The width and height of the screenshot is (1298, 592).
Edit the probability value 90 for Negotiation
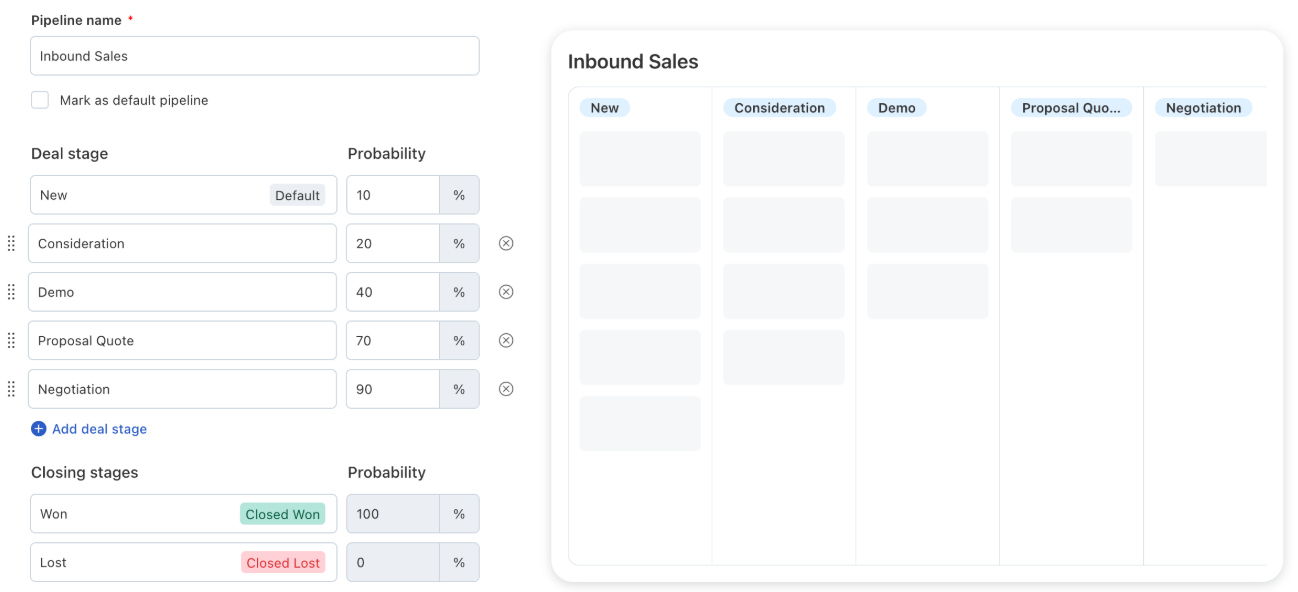tap(393, 389)
